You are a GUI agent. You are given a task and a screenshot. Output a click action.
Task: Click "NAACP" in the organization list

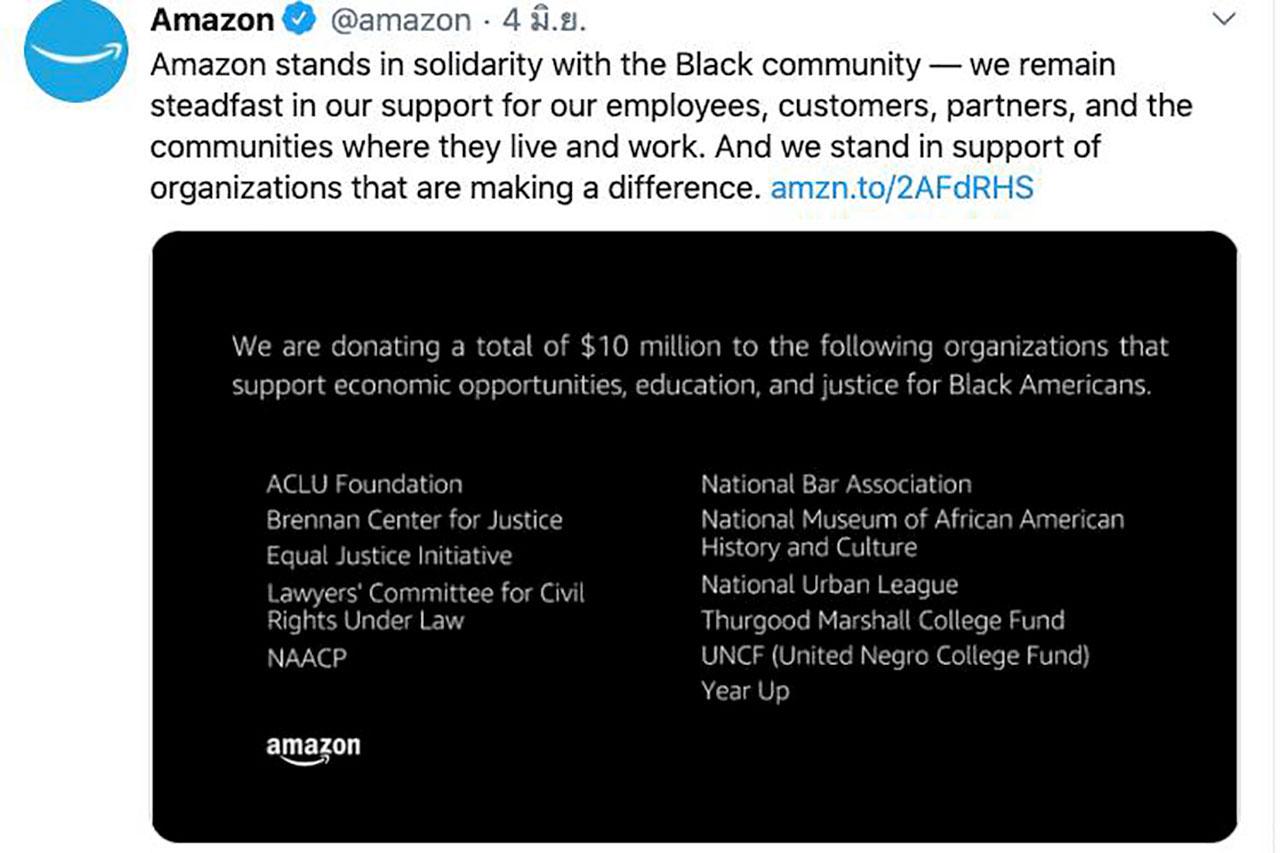click(x=306, y=659)
